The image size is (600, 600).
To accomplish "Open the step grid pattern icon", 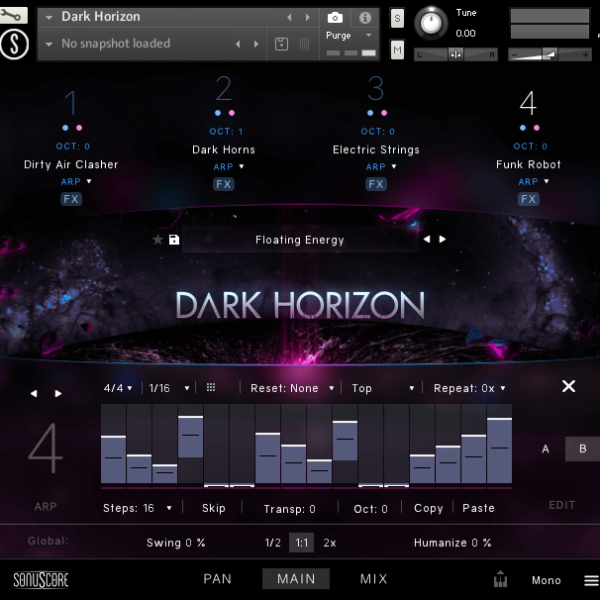I will [x=211, y=388].
